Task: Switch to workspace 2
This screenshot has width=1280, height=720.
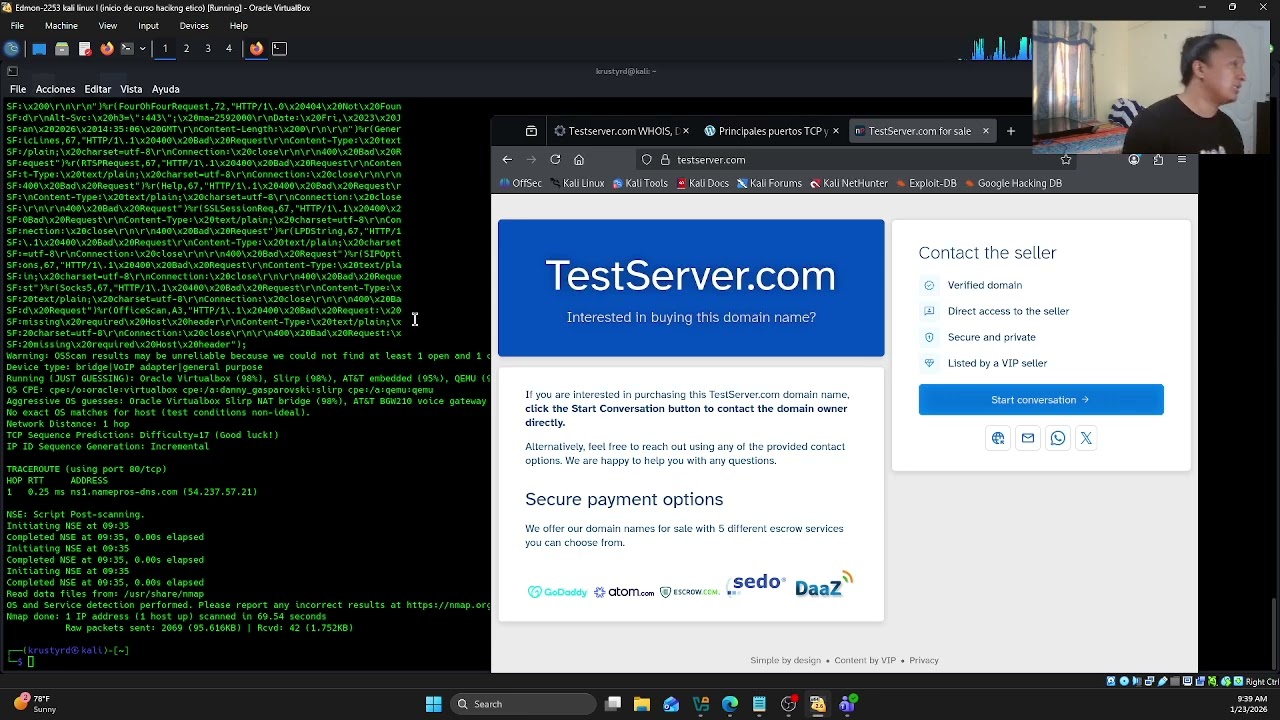Action: (x=186, y=48)
